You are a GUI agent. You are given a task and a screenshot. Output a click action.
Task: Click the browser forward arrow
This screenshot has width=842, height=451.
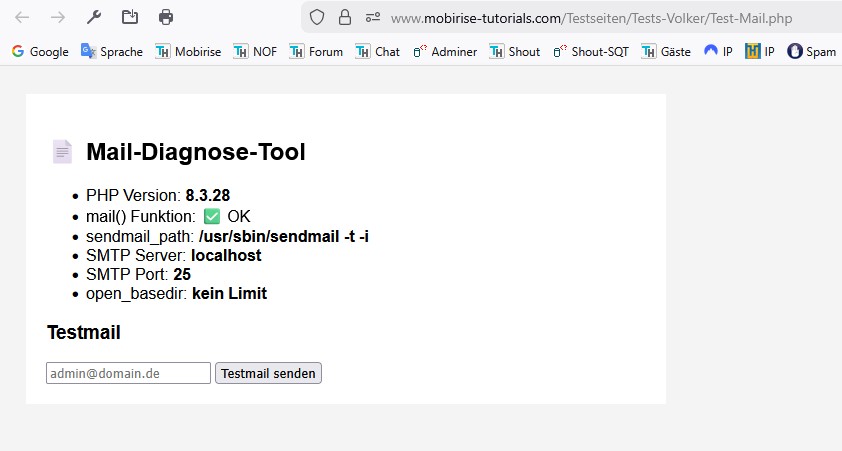58,17
